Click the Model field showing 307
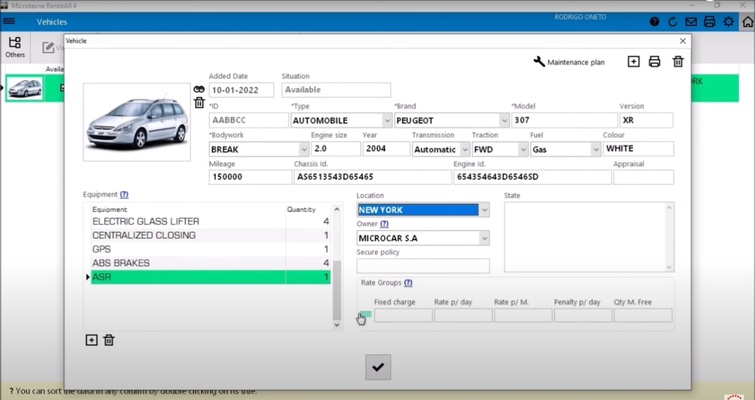This screenshot has width=755, height=400. click(x=564, y=120)
